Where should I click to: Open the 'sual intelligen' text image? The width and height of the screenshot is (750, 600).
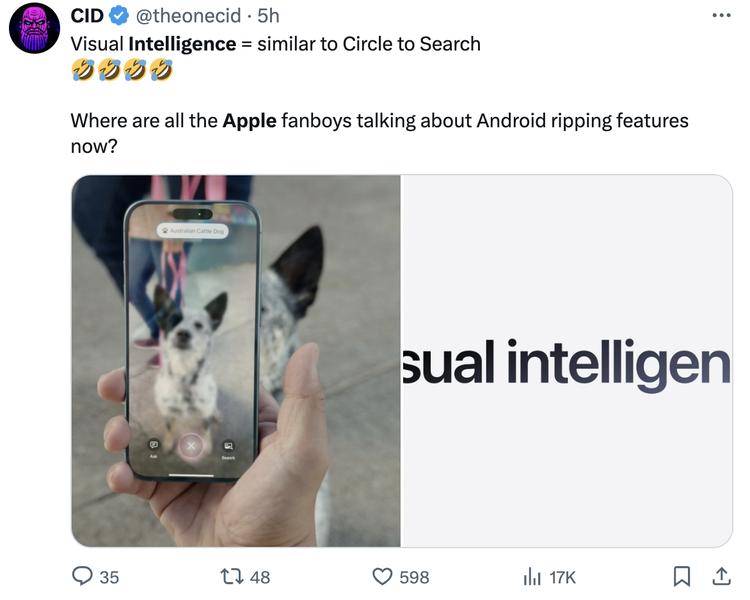[x=566, y=361]
